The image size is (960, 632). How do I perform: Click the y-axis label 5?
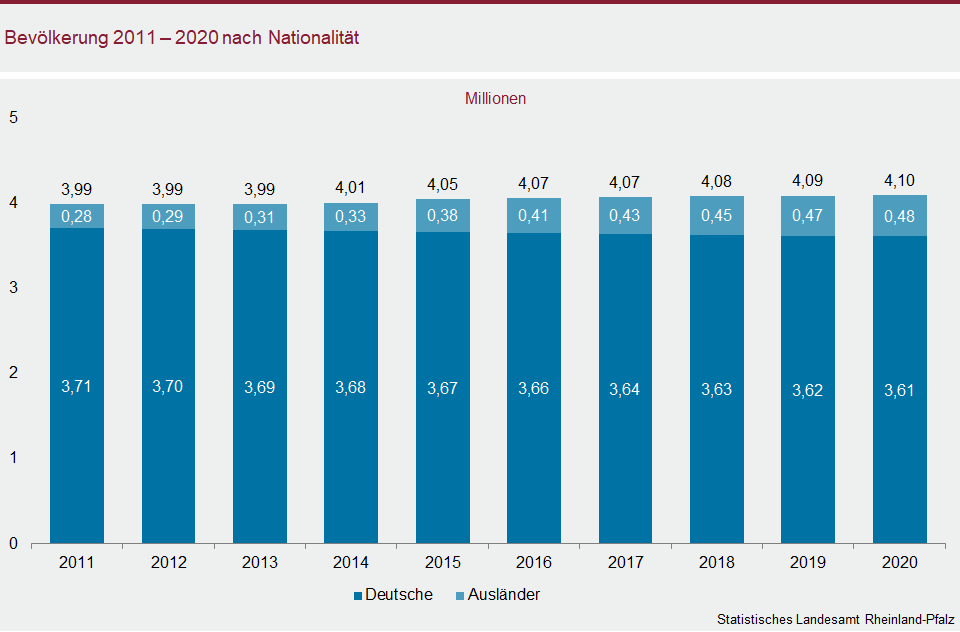pos(14,117)
